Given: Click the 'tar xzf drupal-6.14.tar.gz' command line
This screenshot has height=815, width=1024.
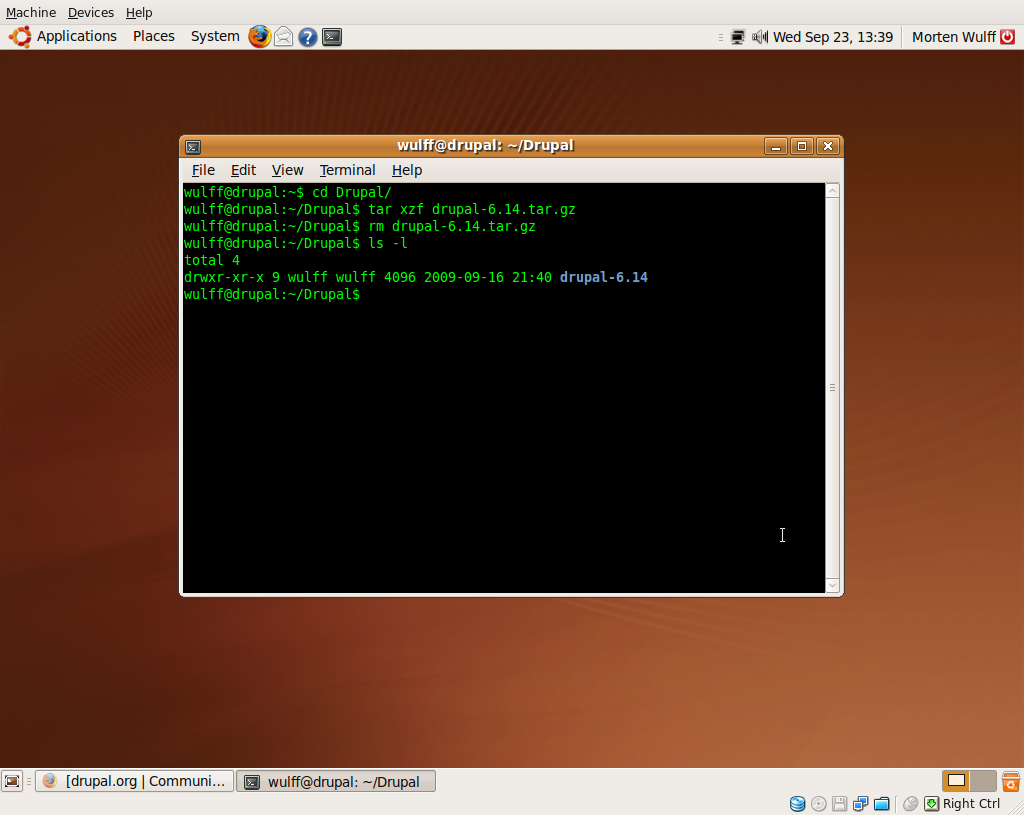Looking at the screenshot, I should pos(472,210).
